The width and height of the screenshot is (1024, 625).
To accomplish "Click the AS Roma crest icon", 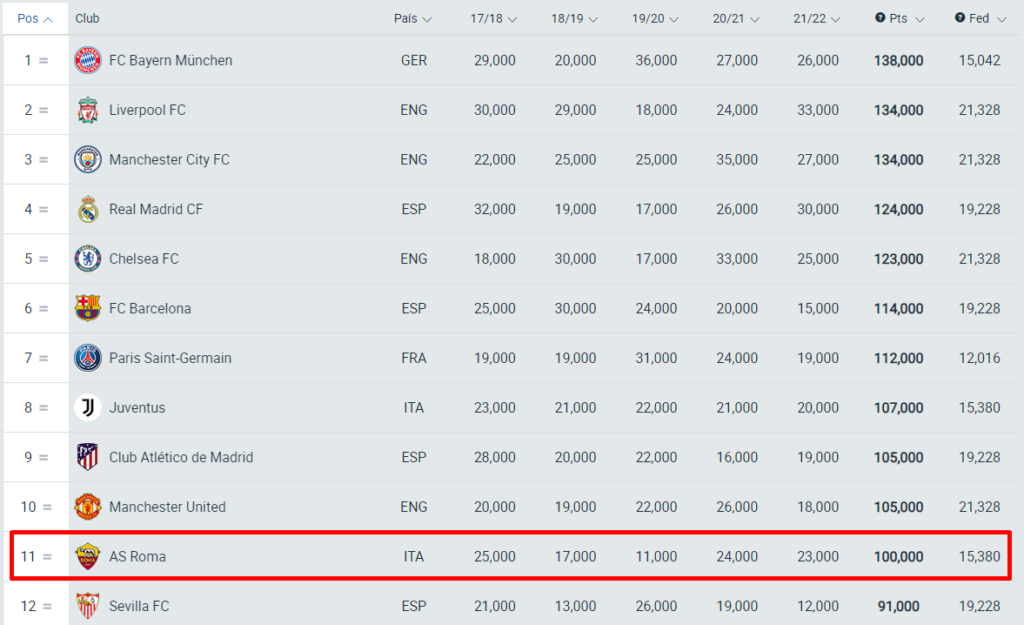I will [88, 556].
